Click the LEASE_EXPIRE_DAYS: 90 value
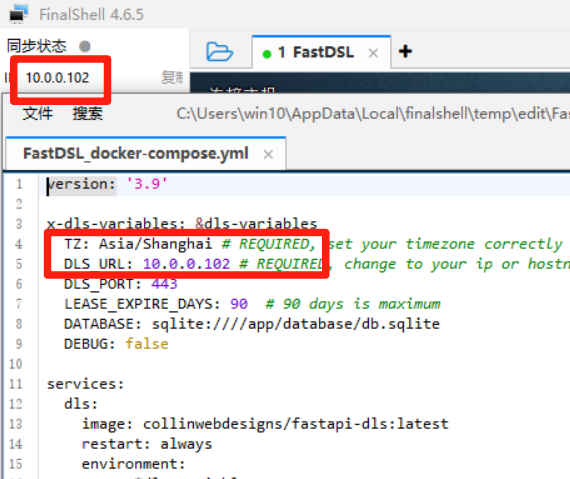This screenshot has height=479, width=570. pos(239,304)
